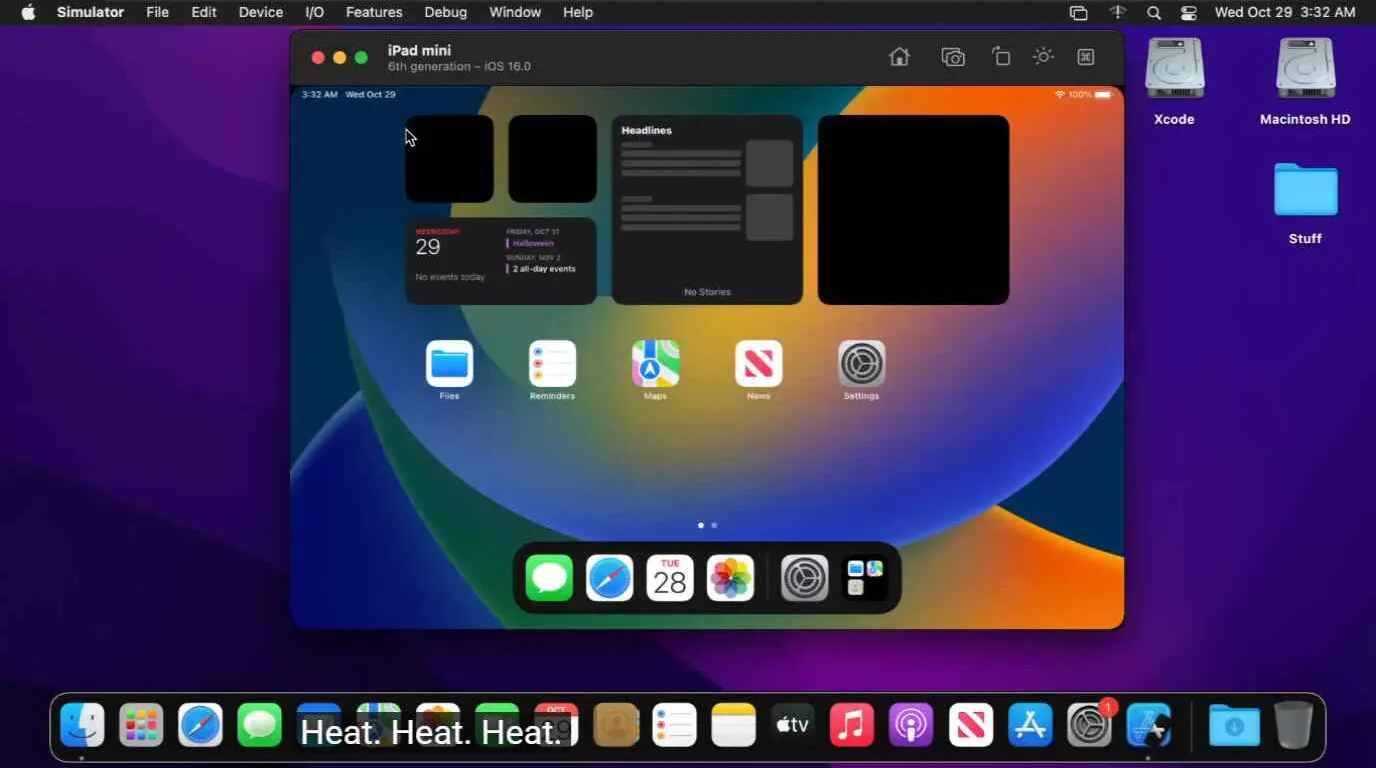Open Calendar in the iPad dock

(670, 578)
